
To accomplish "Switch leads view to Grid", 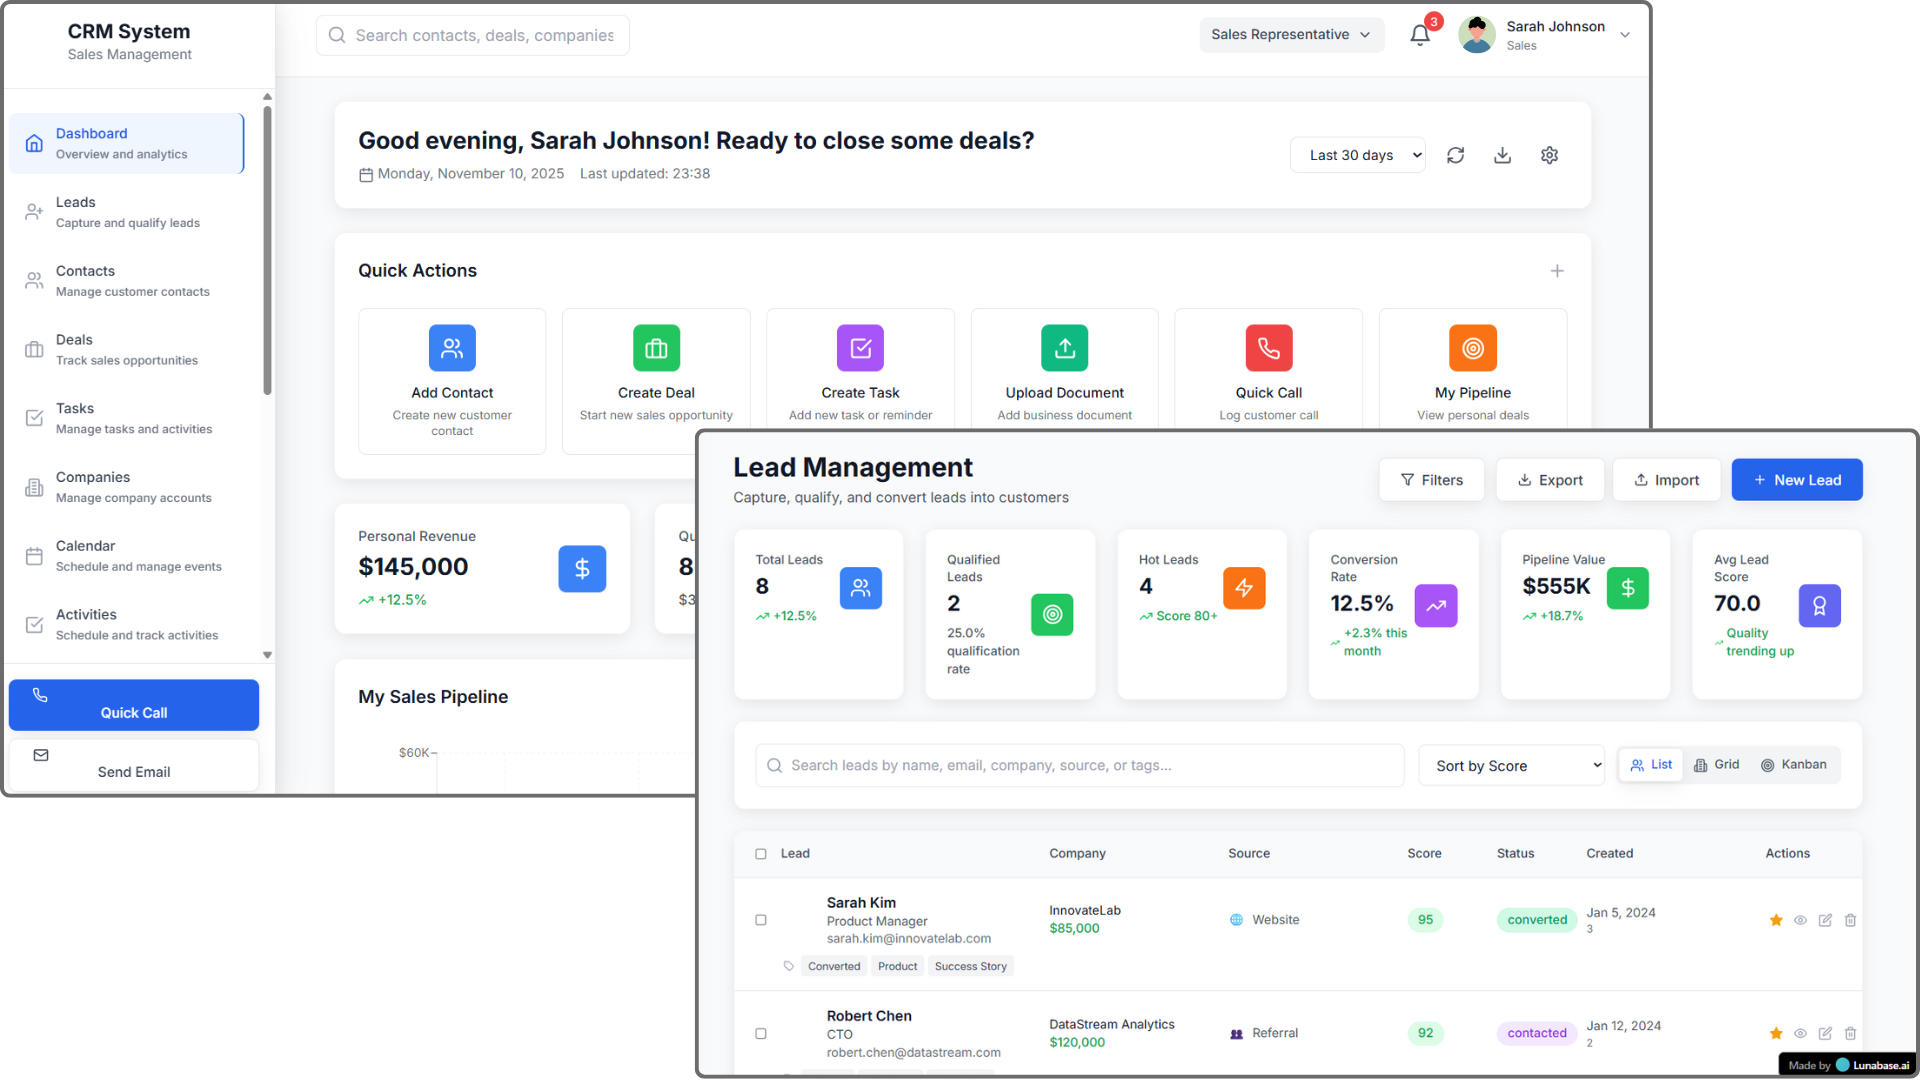I will click(1717, 764).
